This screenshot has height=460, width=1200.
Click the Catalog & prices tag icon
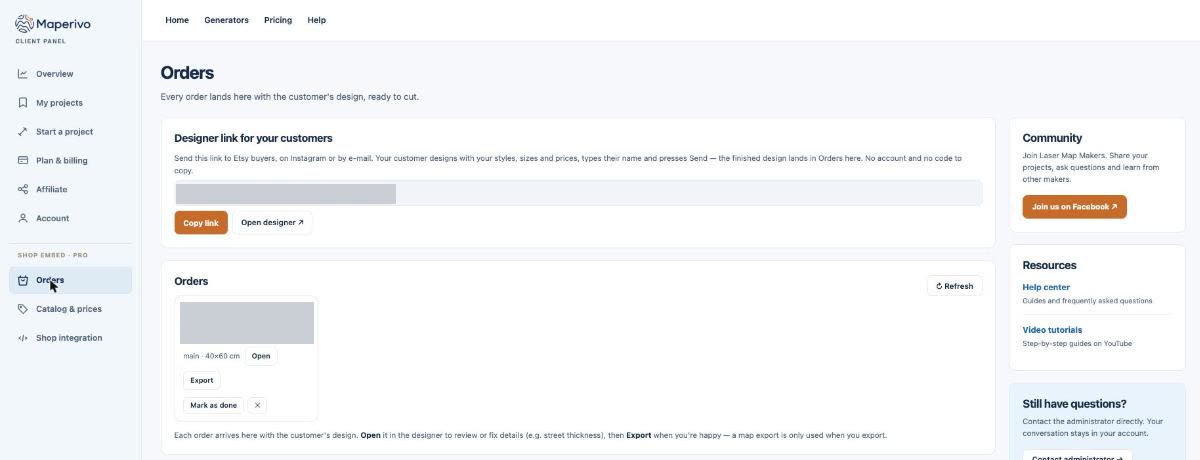pyautogui.click(x=23, y=309)
